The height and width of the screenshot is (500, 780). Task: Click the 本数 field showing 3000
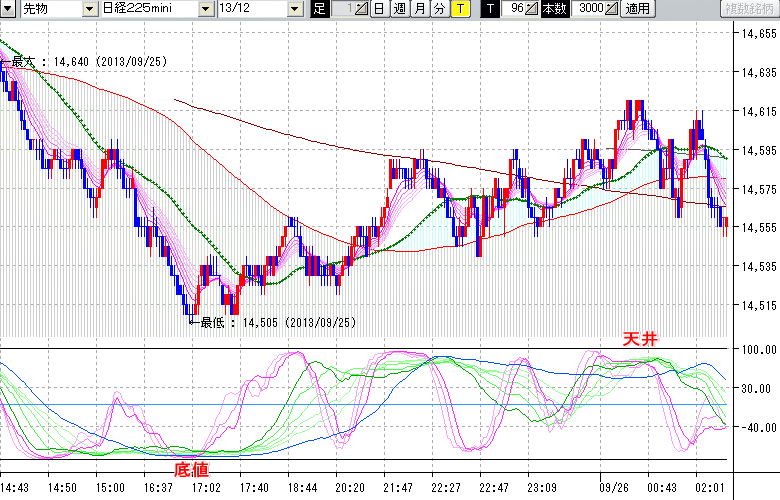tap(589, 9)
